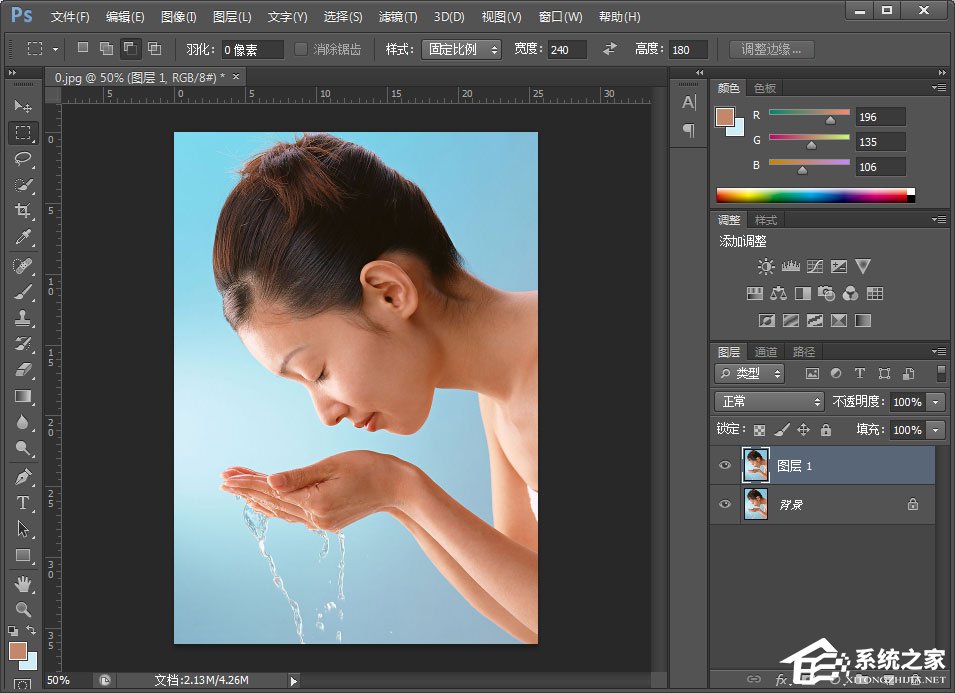Switch to the 通道 tab
955x693 pixels.
[766, 352]
